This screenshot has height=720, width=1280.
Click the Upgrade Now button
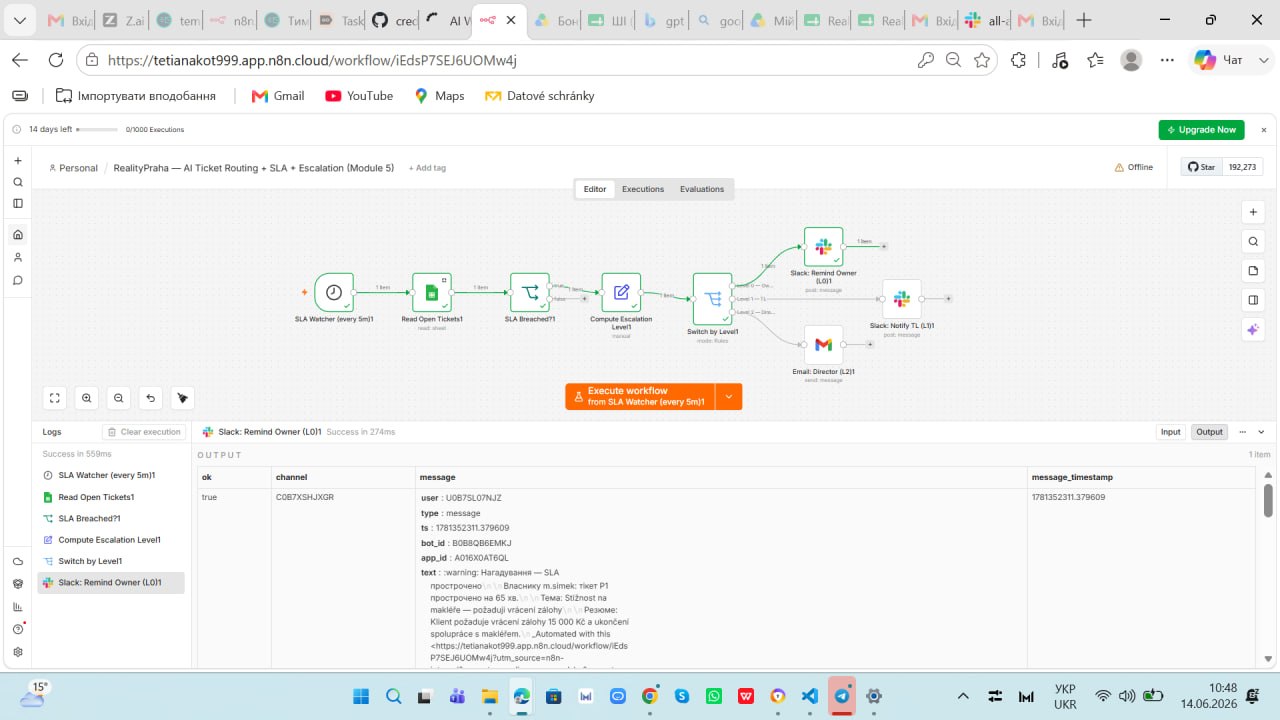[1202, 130]
